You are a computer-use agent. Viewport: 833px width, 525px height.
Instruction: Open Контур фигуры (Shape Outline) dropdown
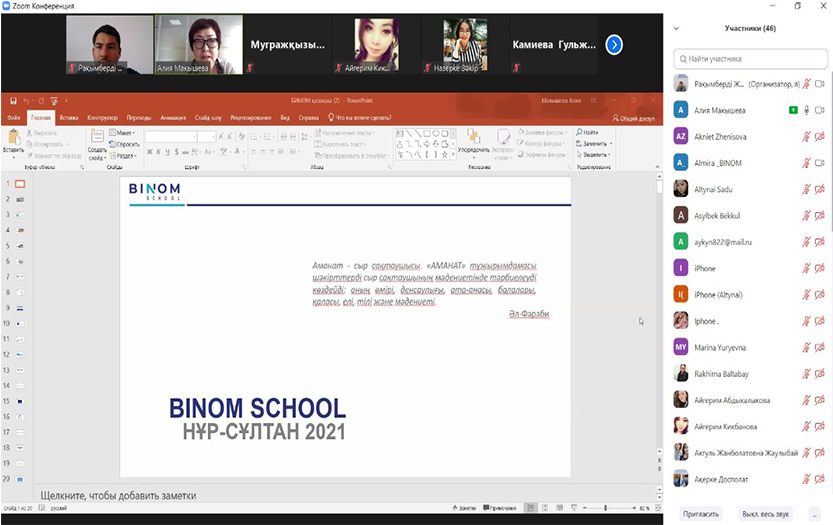click(541, 143)
